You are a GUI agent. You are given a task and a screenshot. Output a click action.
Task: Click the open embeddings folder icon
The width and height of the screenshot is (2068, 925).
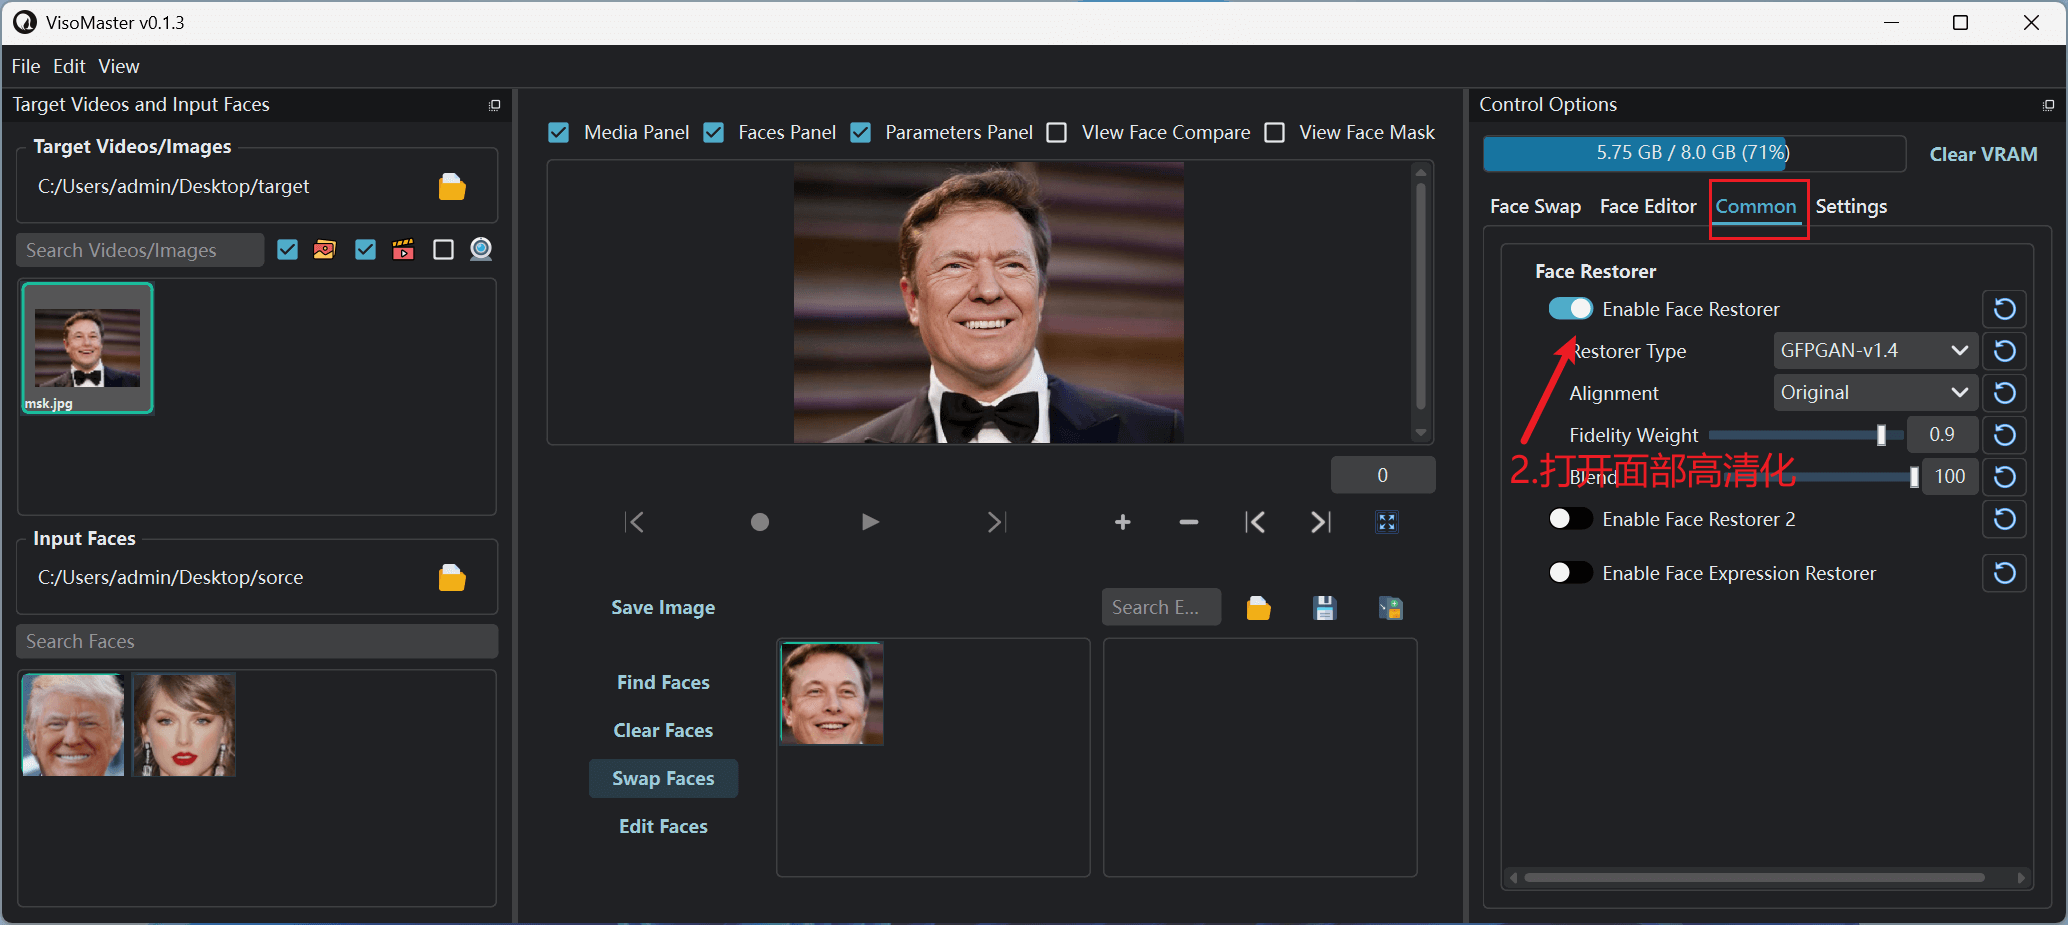click(x=1259, y=608)
